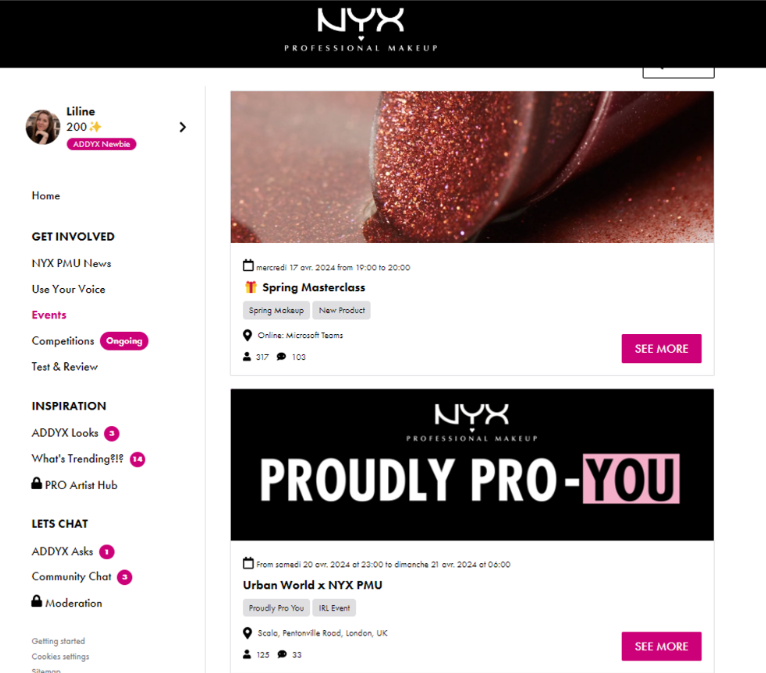Open the Cookies settings link
766x673 pixels.
point(61,656)
